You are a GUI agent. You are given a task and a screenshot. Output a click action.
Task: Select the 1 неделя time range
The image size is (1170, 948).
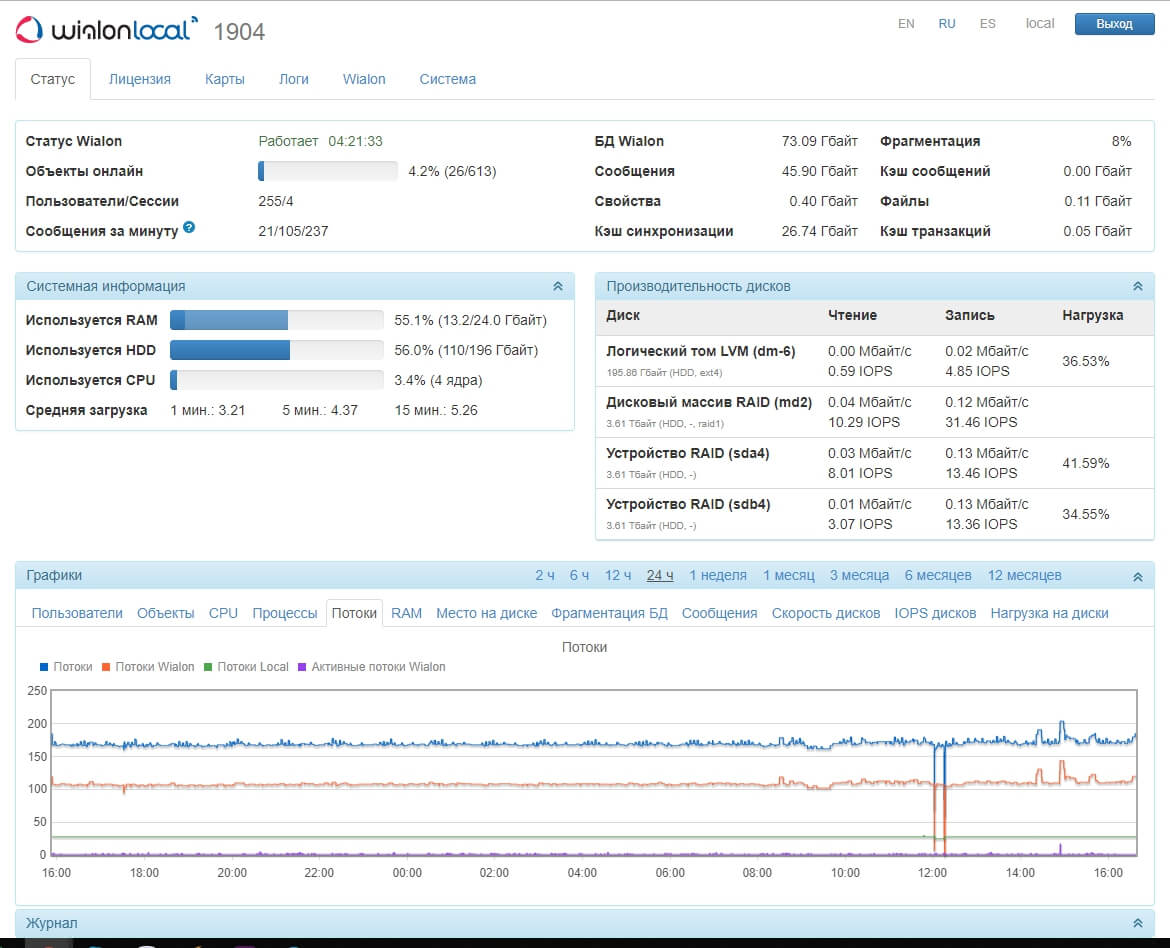coord(718,575)
